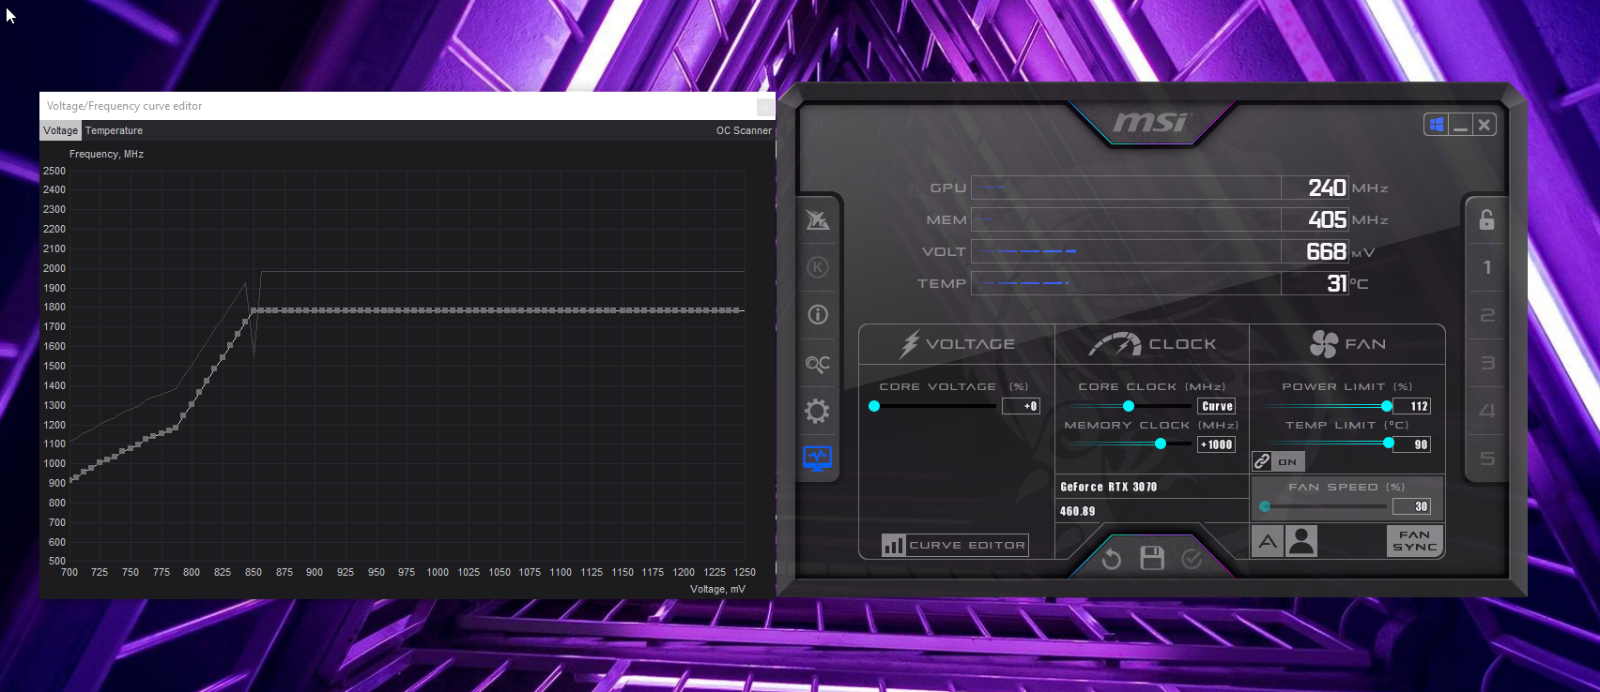
Task: Click the Core Voltage +0 value field
Action: (1021, 406)
